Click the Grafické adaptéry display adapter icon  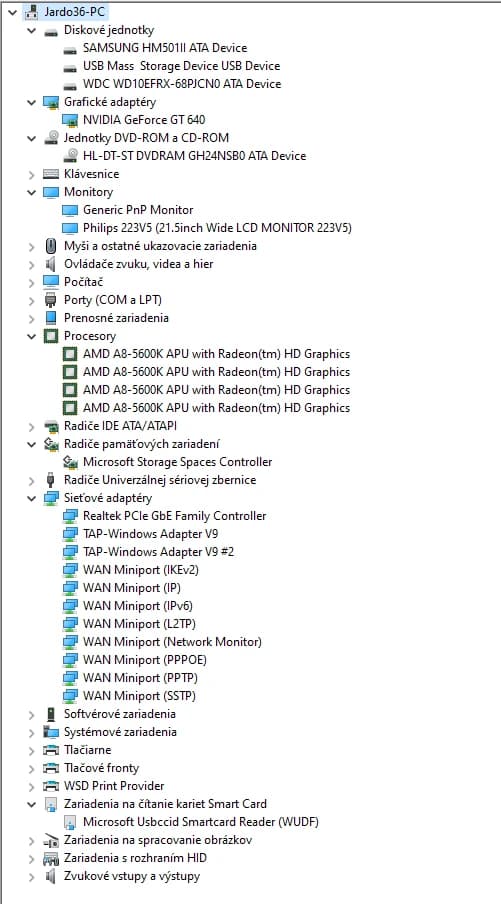point(51,102)
